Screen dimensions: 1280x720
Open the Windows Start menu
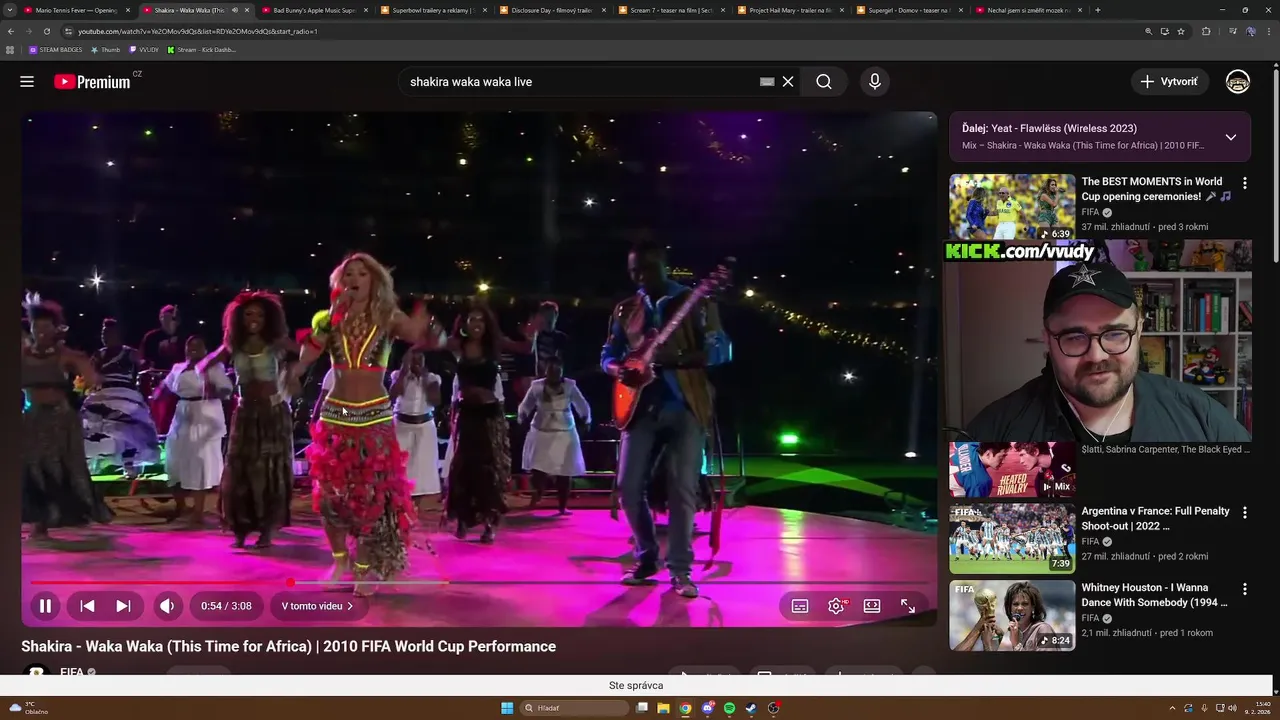(x=507, y=708)
